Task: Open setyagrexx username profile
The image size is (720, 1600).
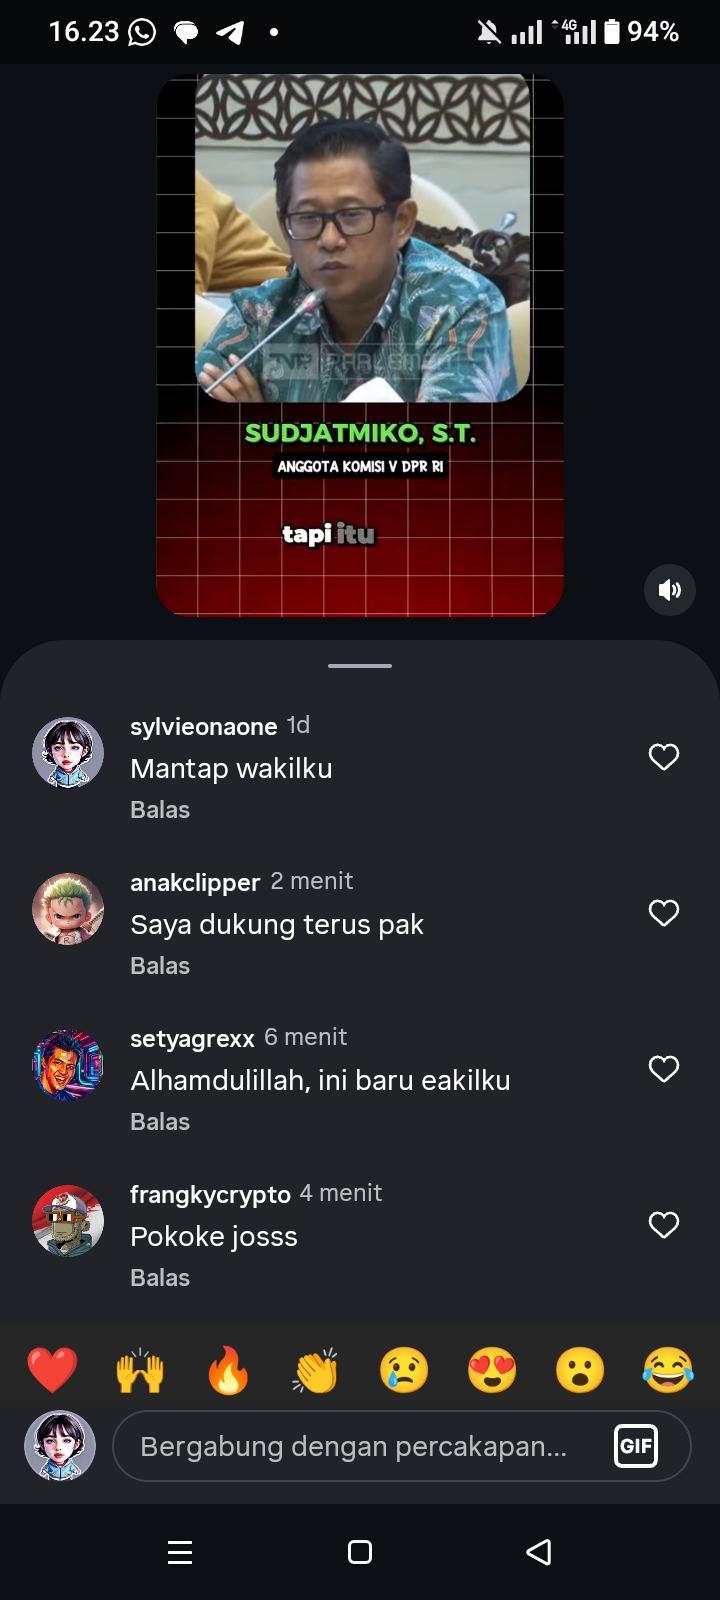Action: (192, 1038)
